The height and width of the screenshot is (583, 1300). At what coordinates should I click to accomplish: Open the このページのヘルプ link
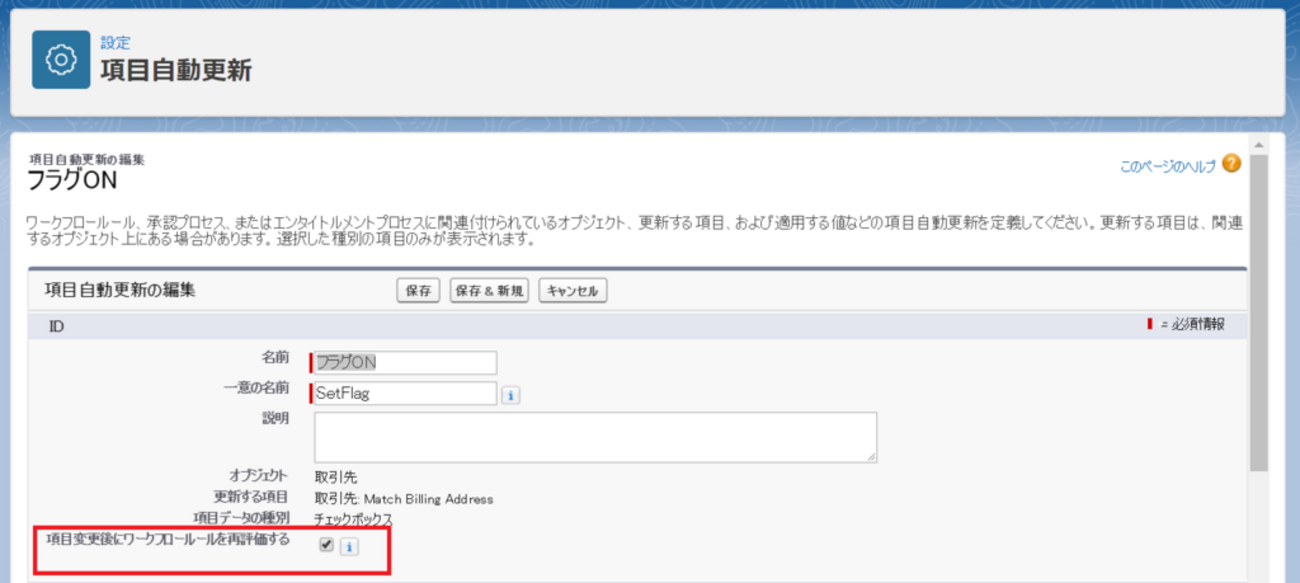pyautogui.click(x=1168, y=167)
